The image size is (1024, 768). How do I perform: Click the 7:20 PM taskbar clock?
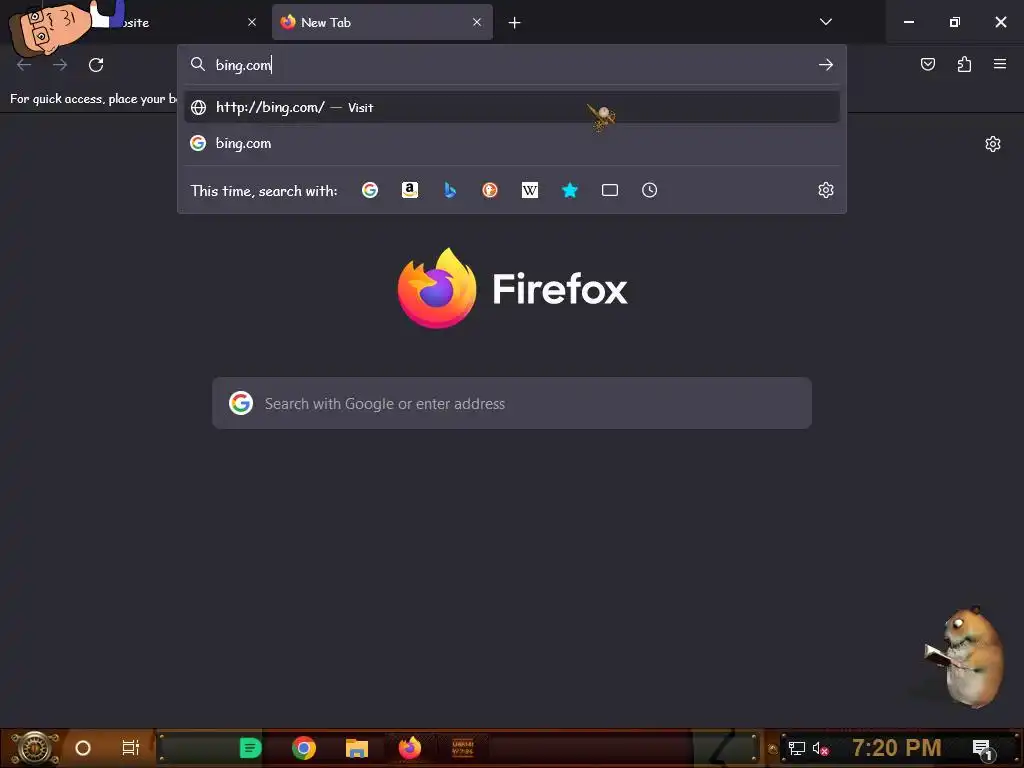coord(896,748)
